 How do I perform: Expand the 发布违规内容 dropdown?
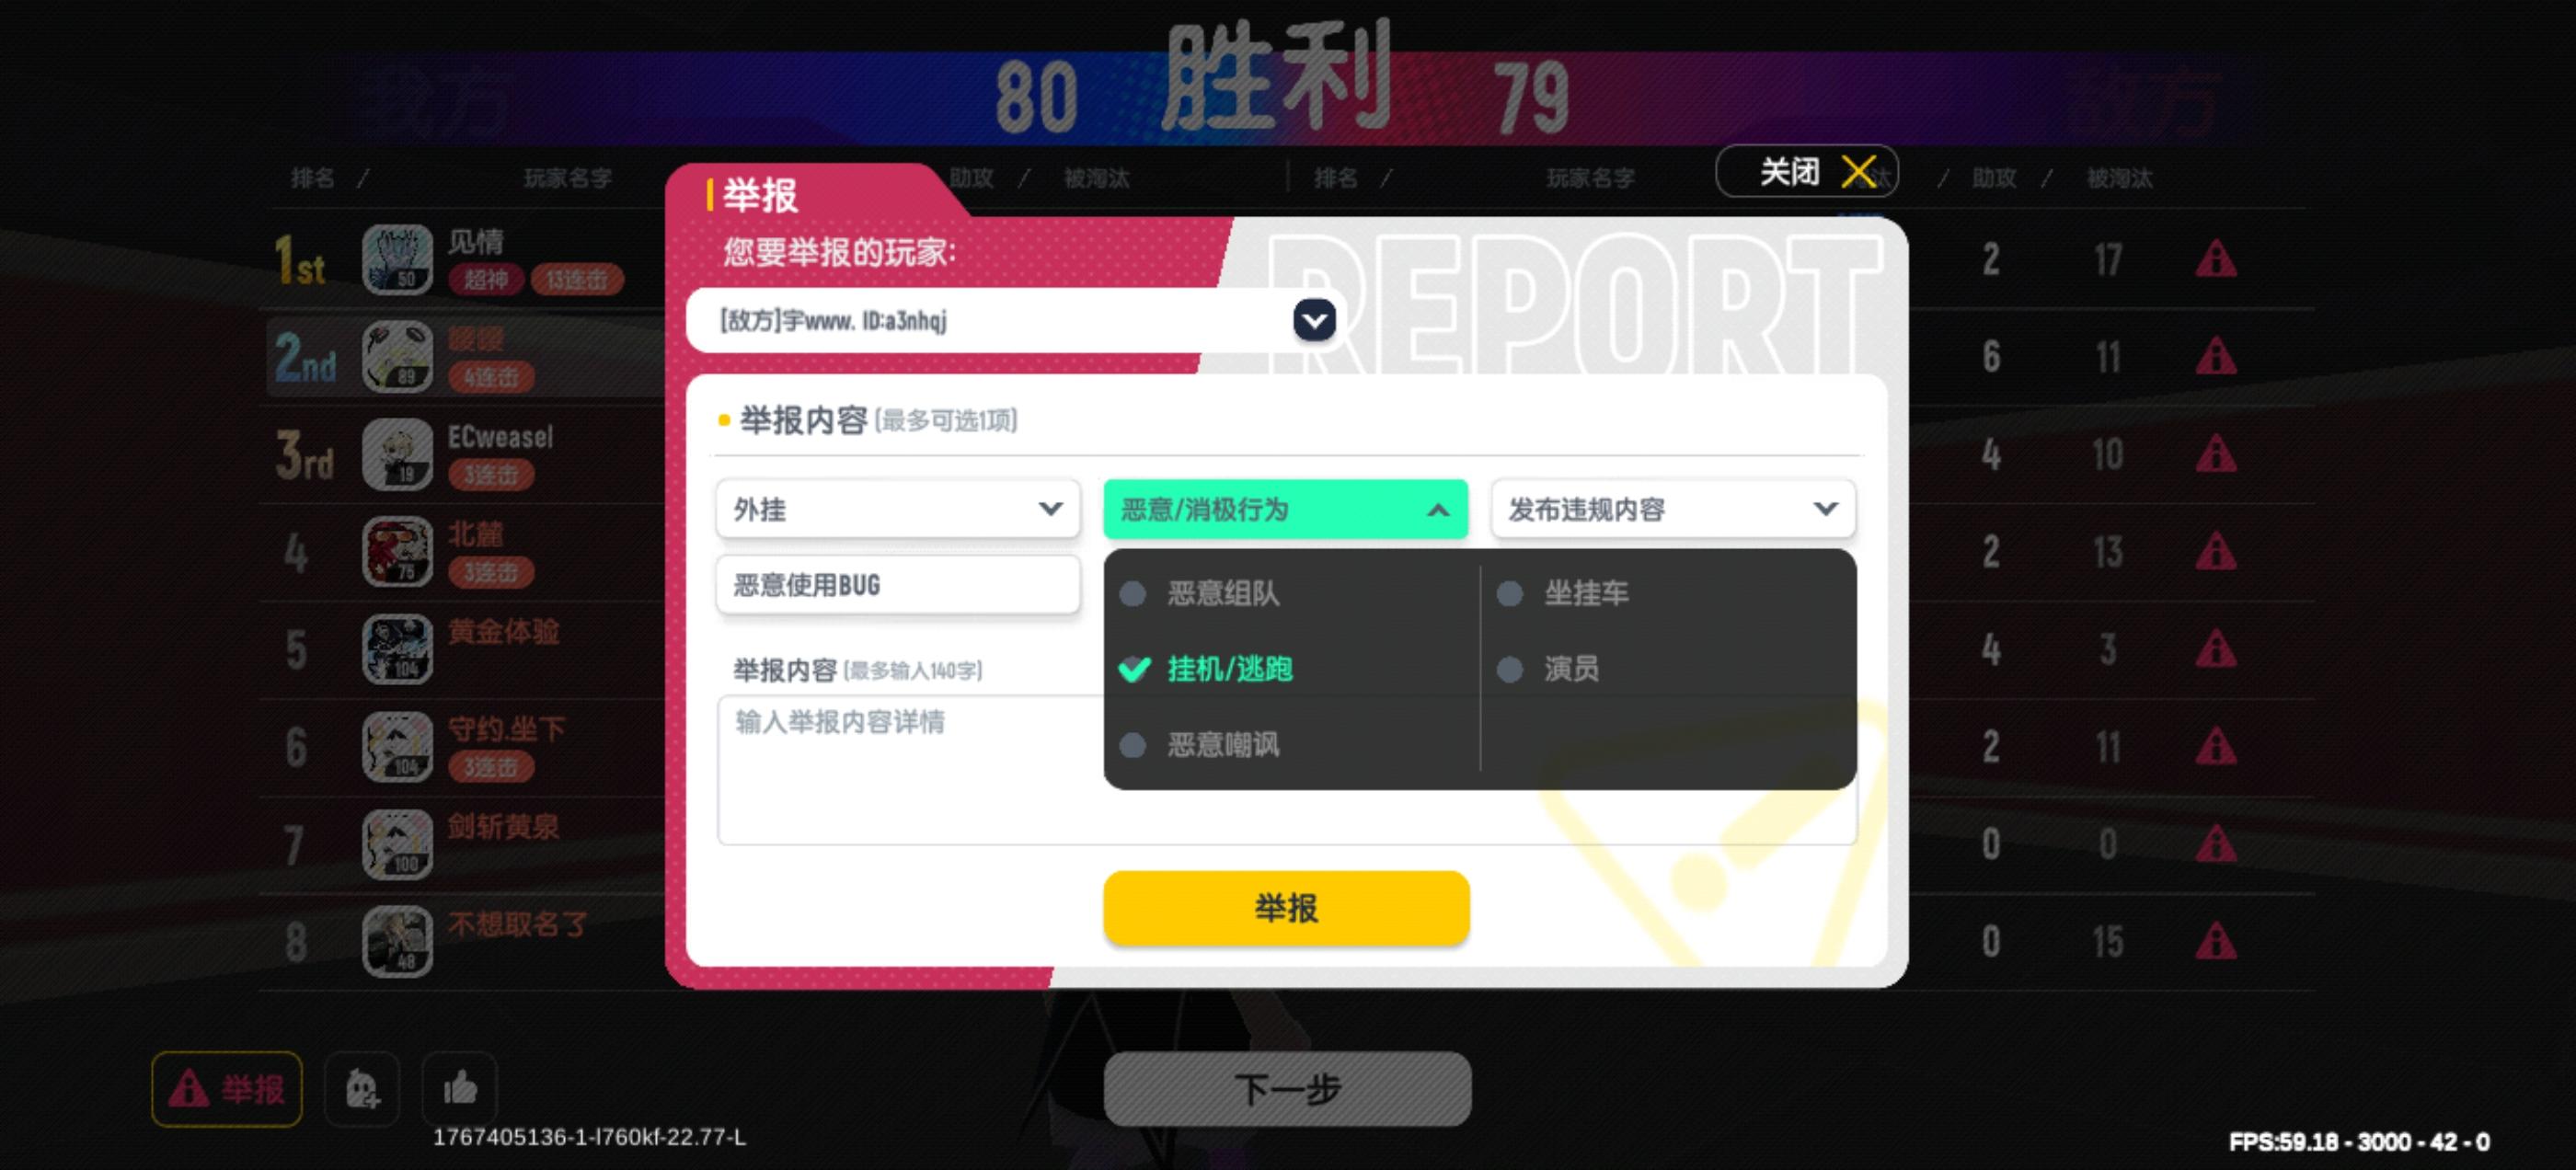tap(1673, 509)
